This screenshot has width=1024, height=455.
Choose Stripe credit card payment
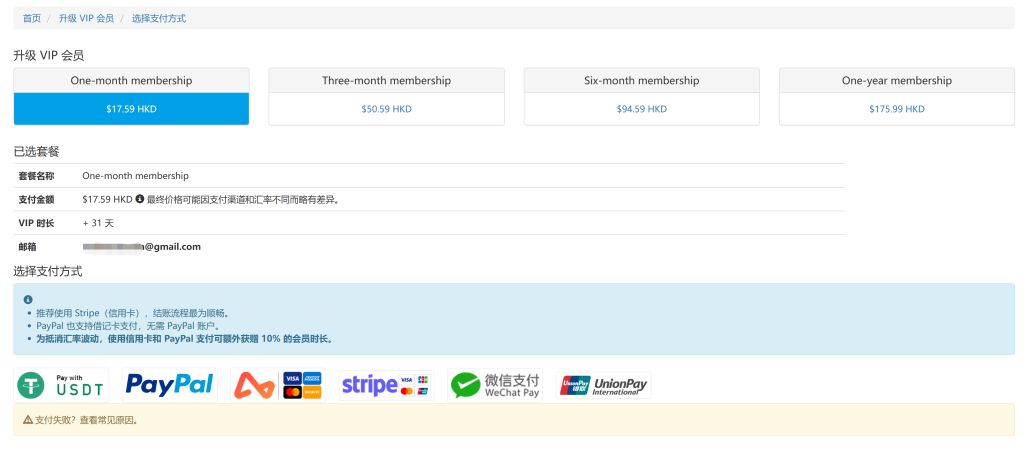tap(387, 385)
